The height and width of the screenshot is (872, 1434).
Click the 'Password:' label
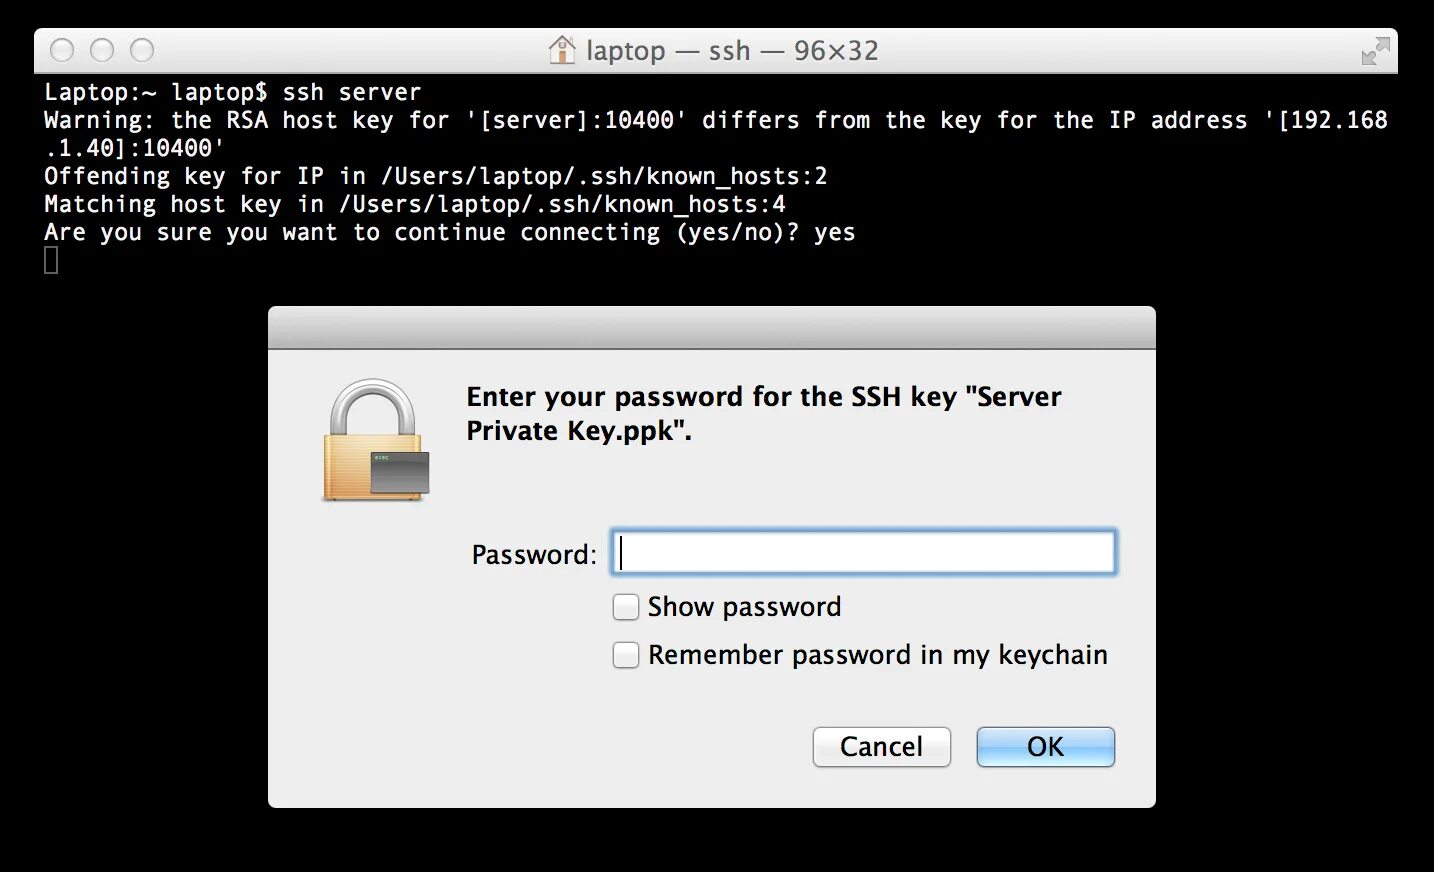pyautogui.click(x=534, y=554)
